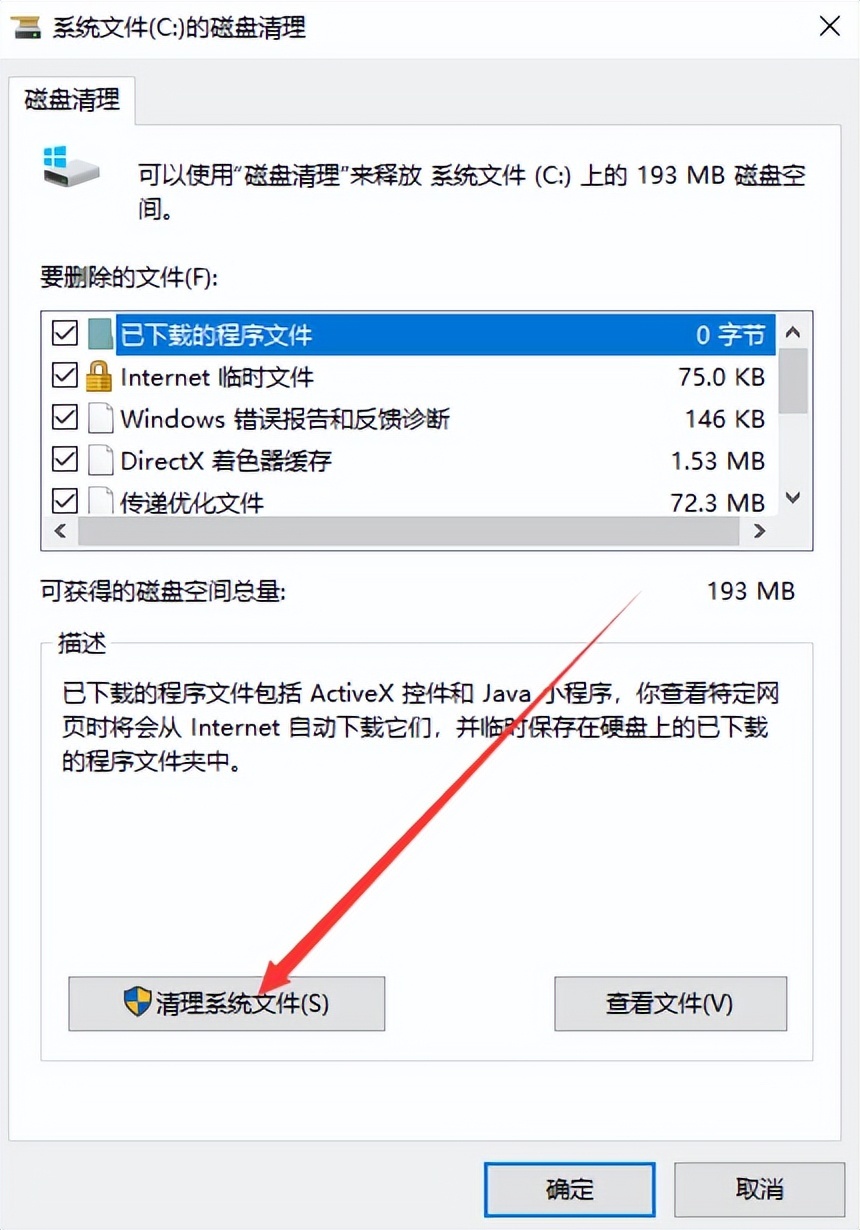The image size is (860, 1230).
Task: Click the page icon beside Windows 错误报告和反馈诊断
Action: coord(99,418)
